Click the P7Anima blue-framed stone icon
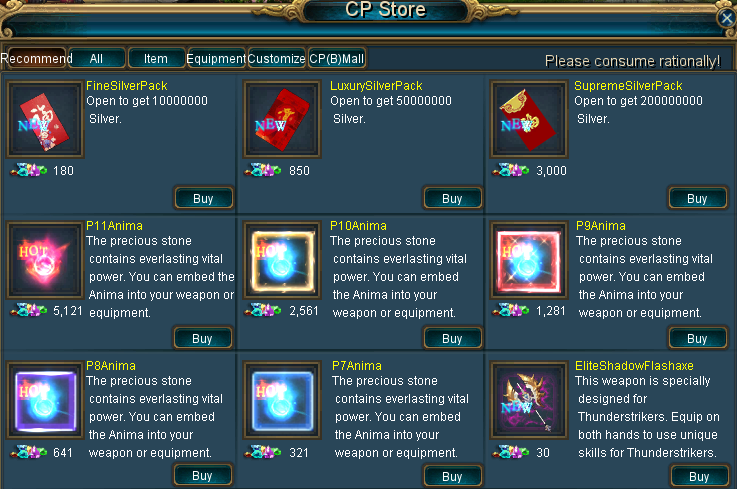737x489 pixels. [x=282, y=400]
